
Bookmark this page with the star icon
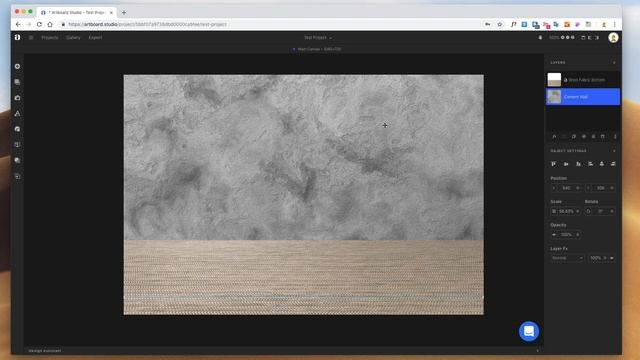point(500,24)
